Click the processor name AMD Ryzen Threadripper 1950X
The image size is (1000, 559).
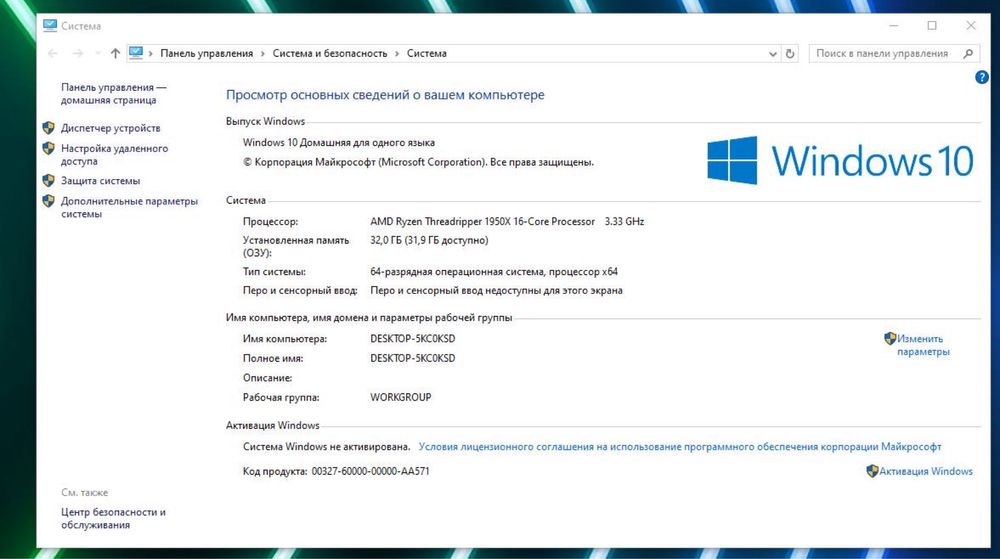click(x=482, y=222)
